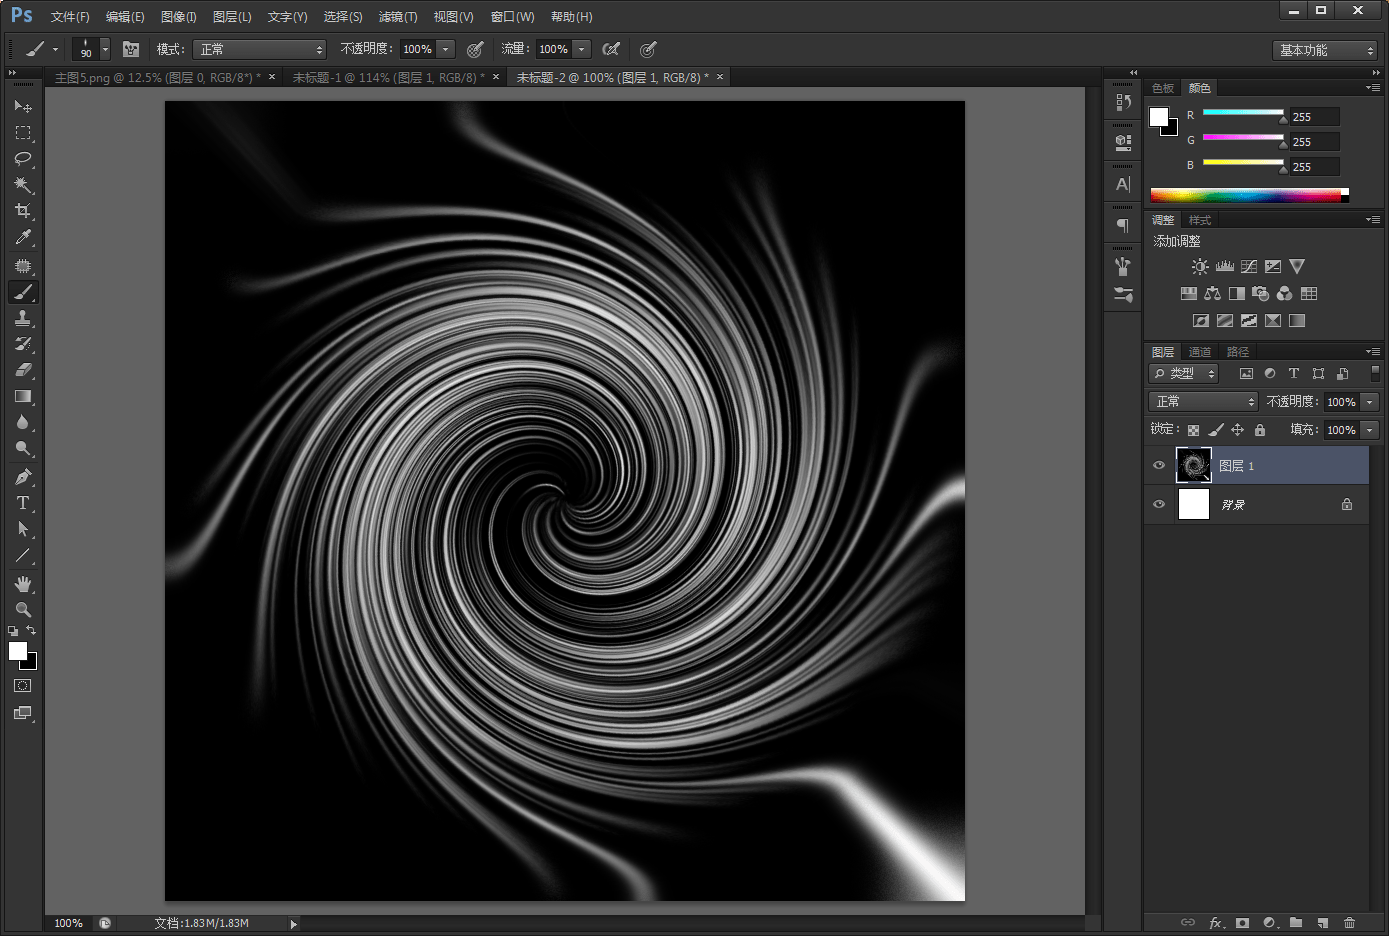Viewport: 1389px width, 936px height.
Task: Select the Magic Wand tool
Action: [x=23, y=185]
